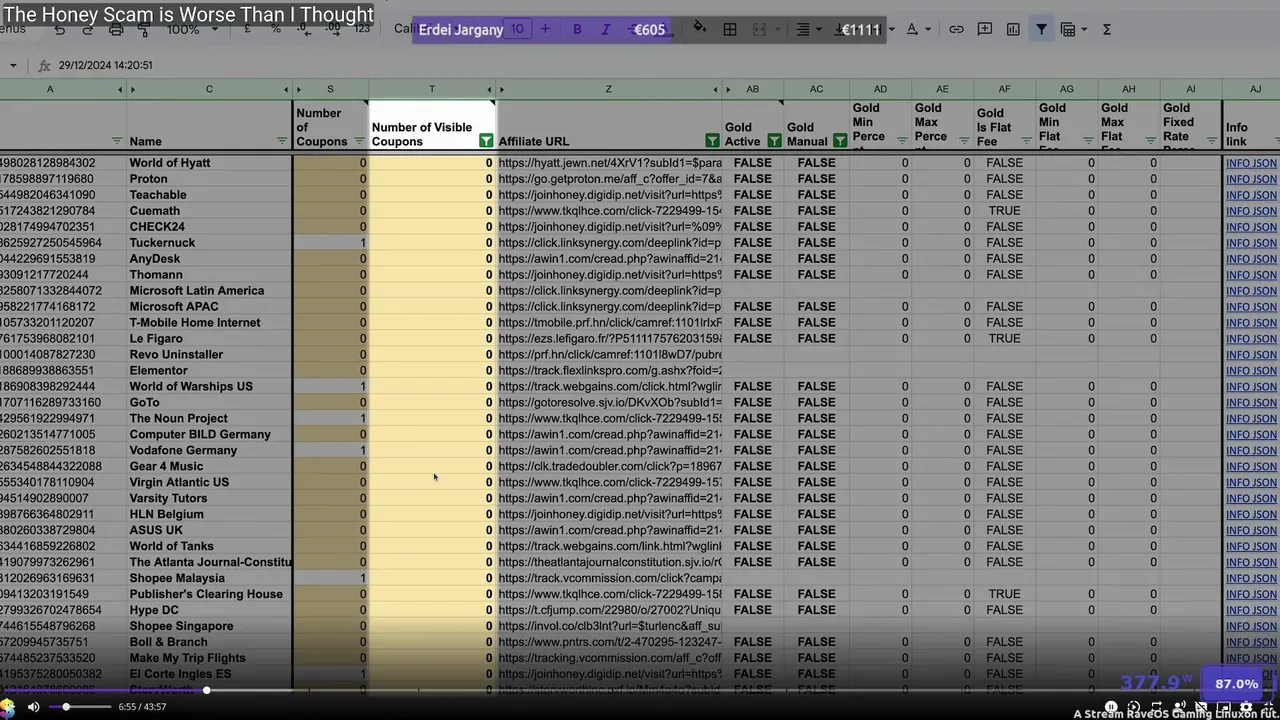1280x720 pixels.
Task: Select column T header
Action: [432, 90]
